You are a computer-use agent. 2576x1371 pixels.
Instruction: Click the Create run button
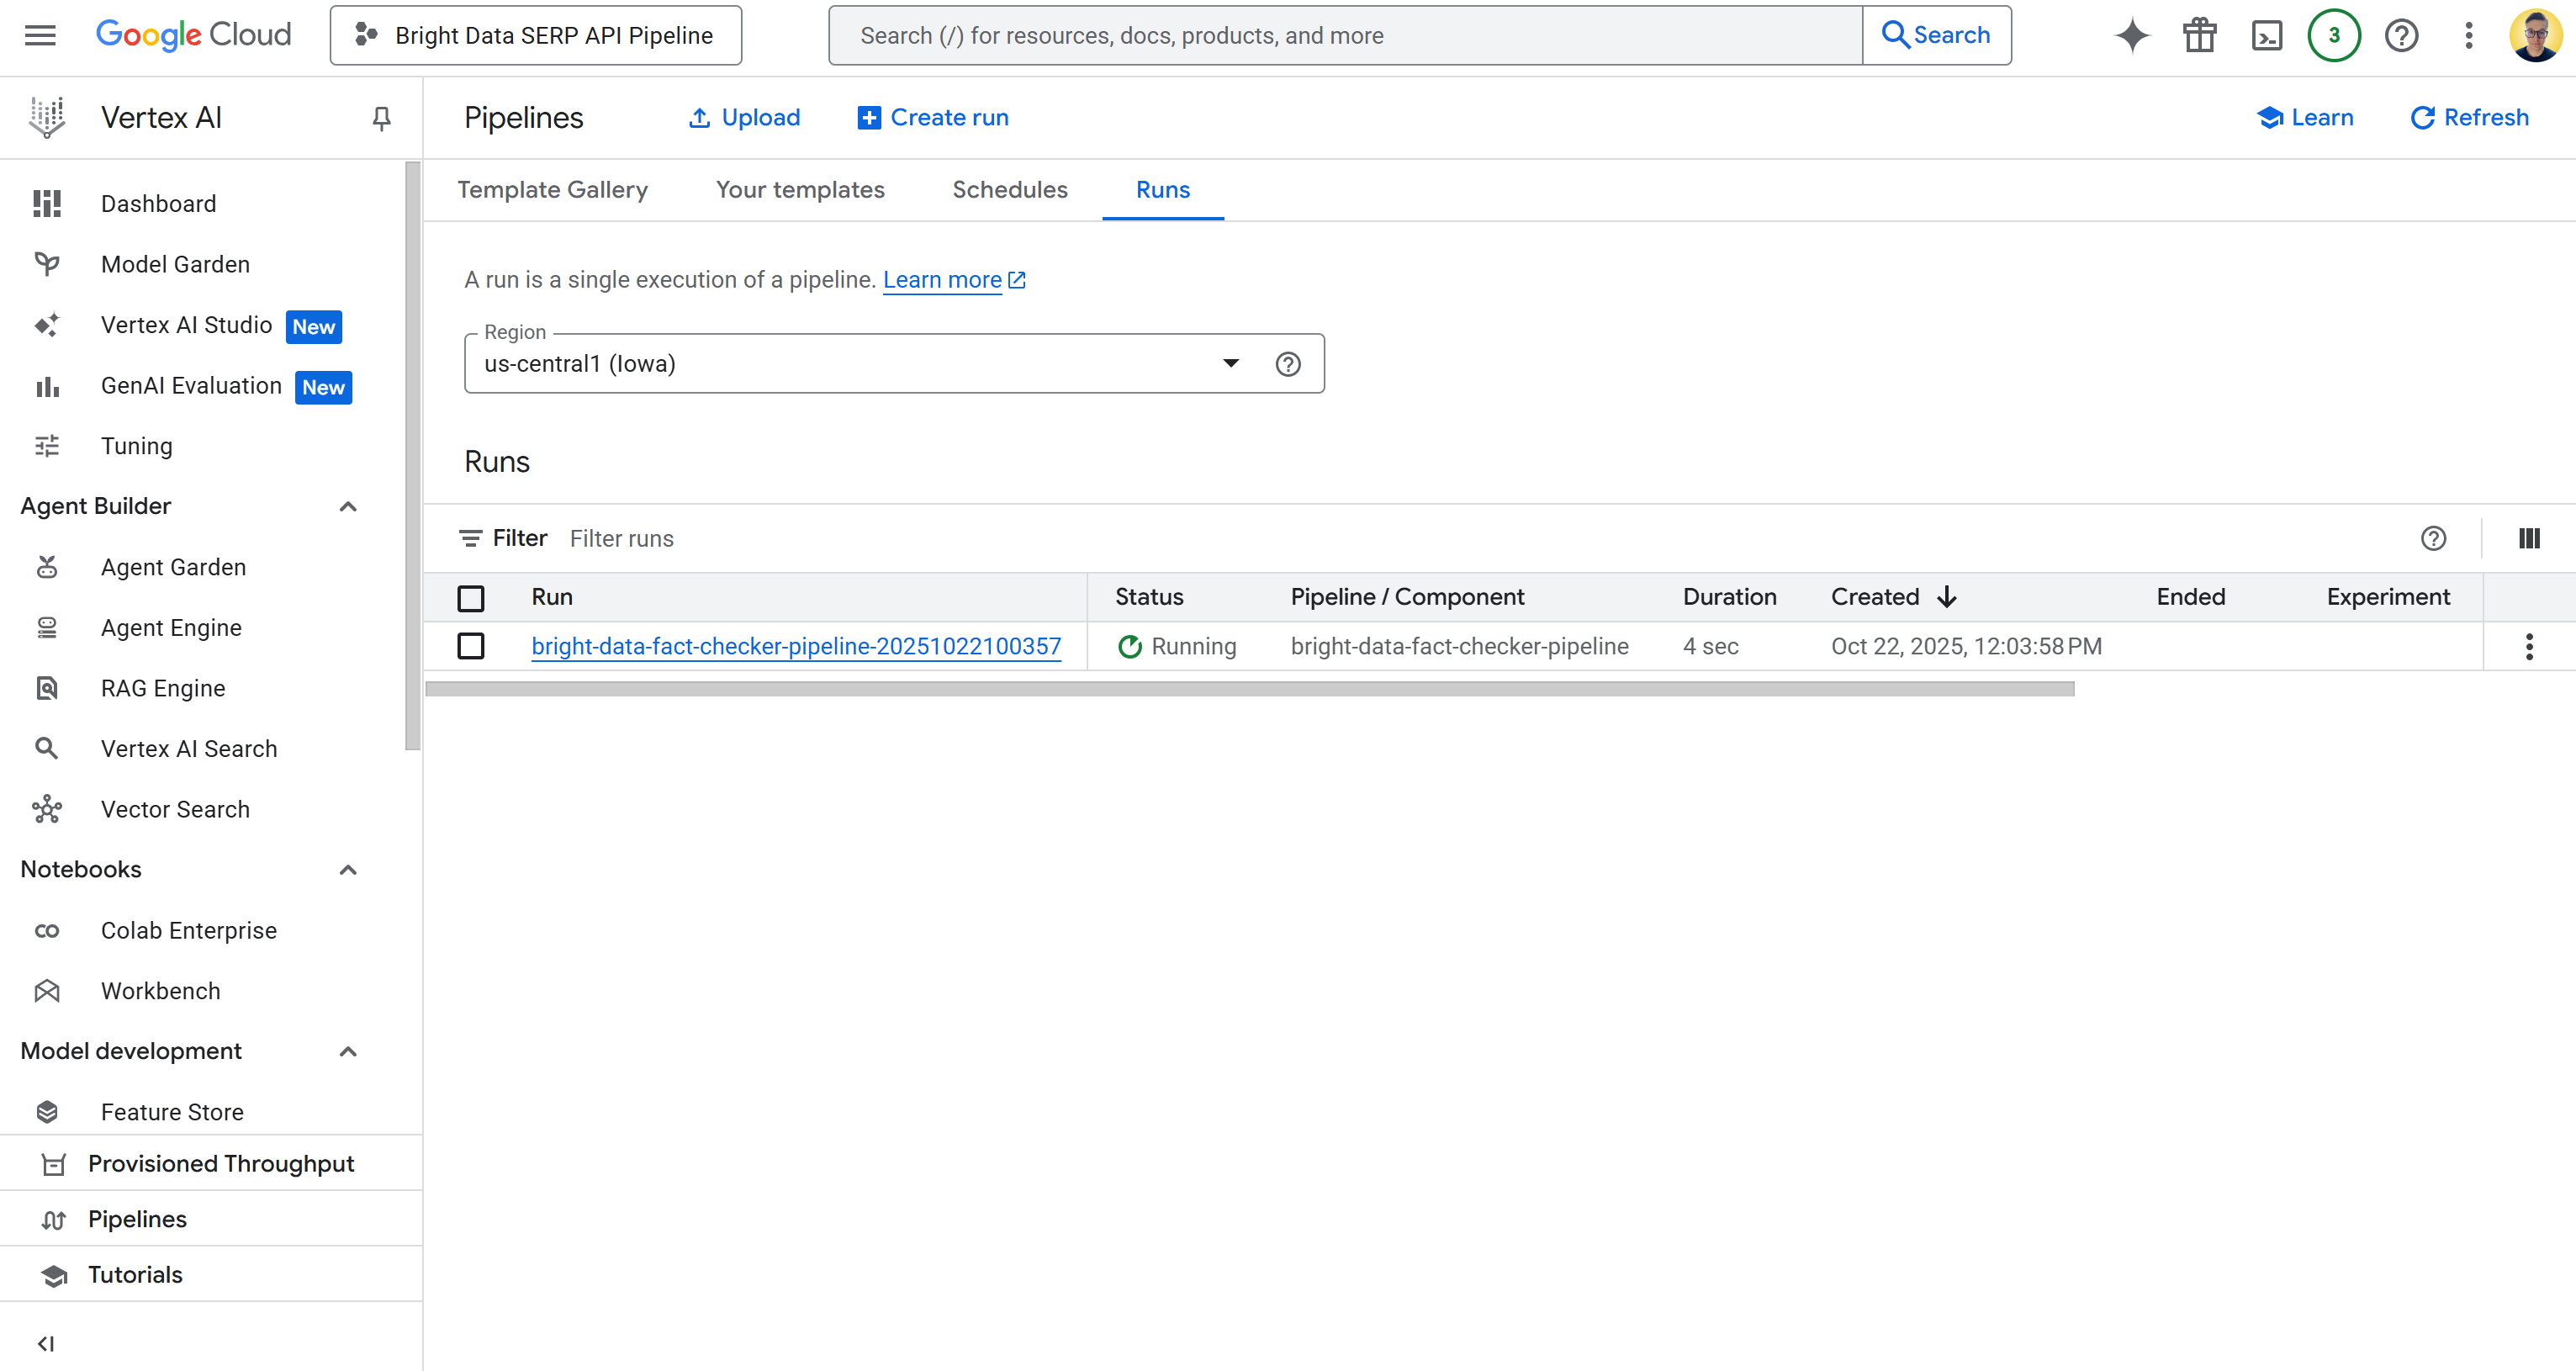pyautogui.click(x=932, y=117)
